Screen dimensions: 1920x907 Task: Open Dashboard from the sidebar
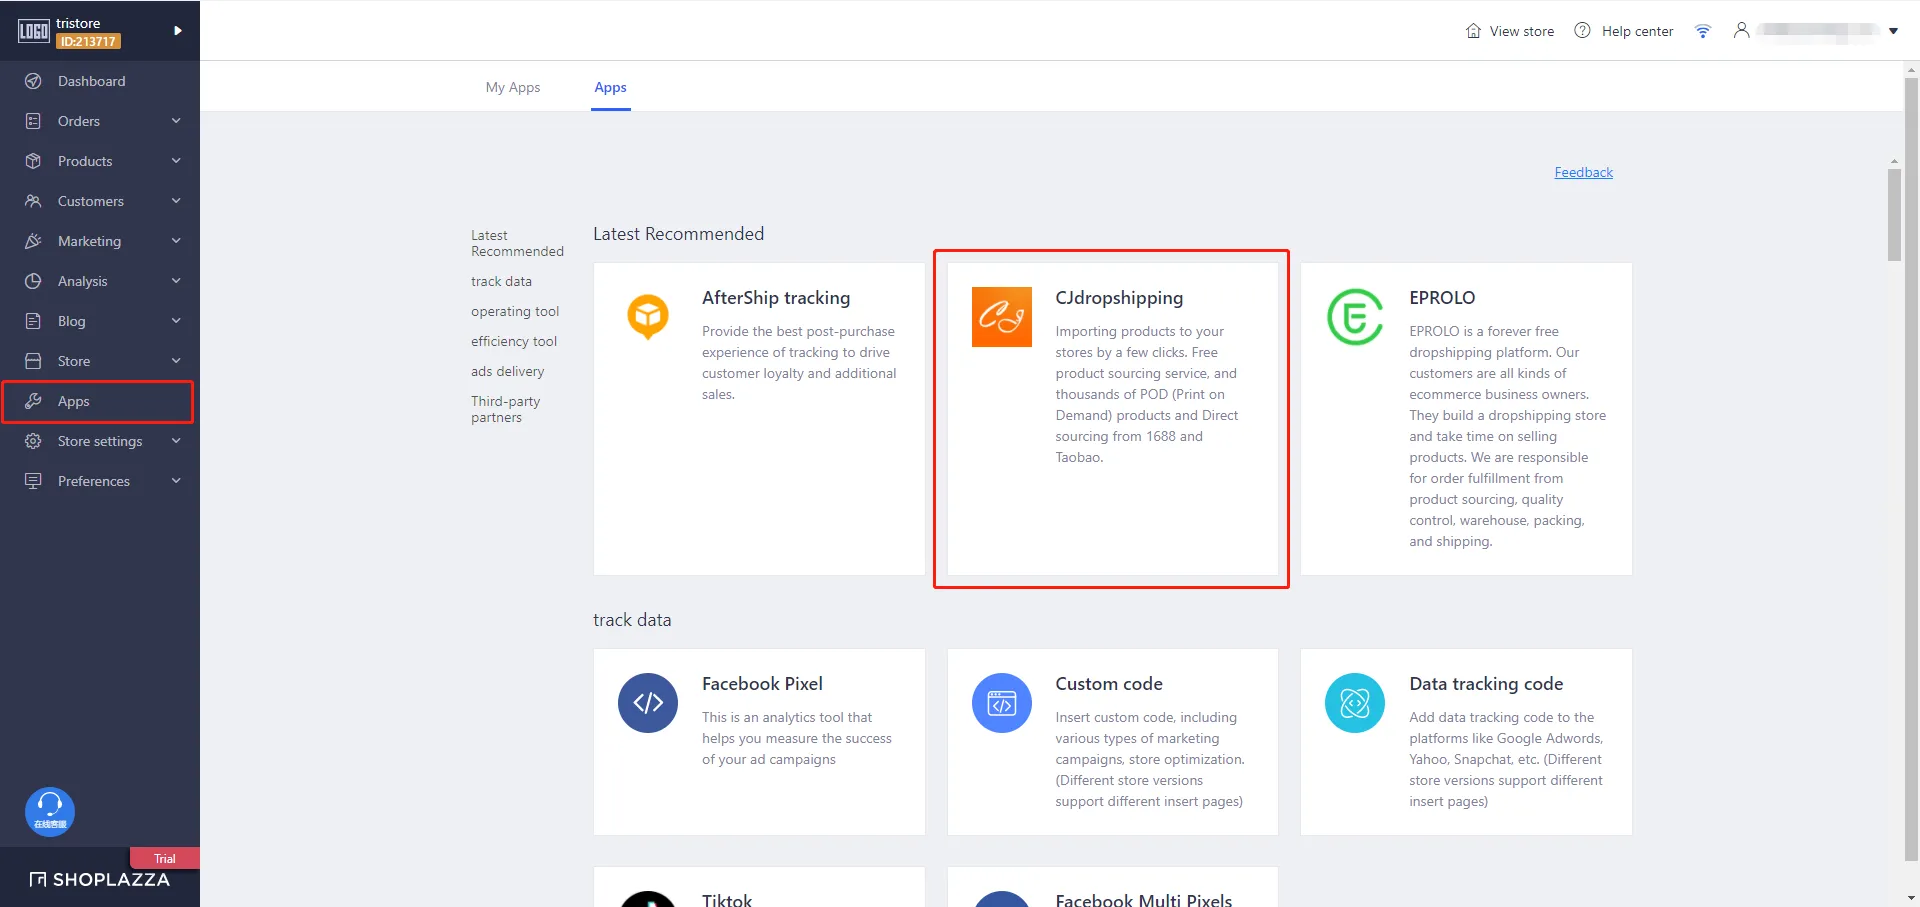click(x=91, y=81)
